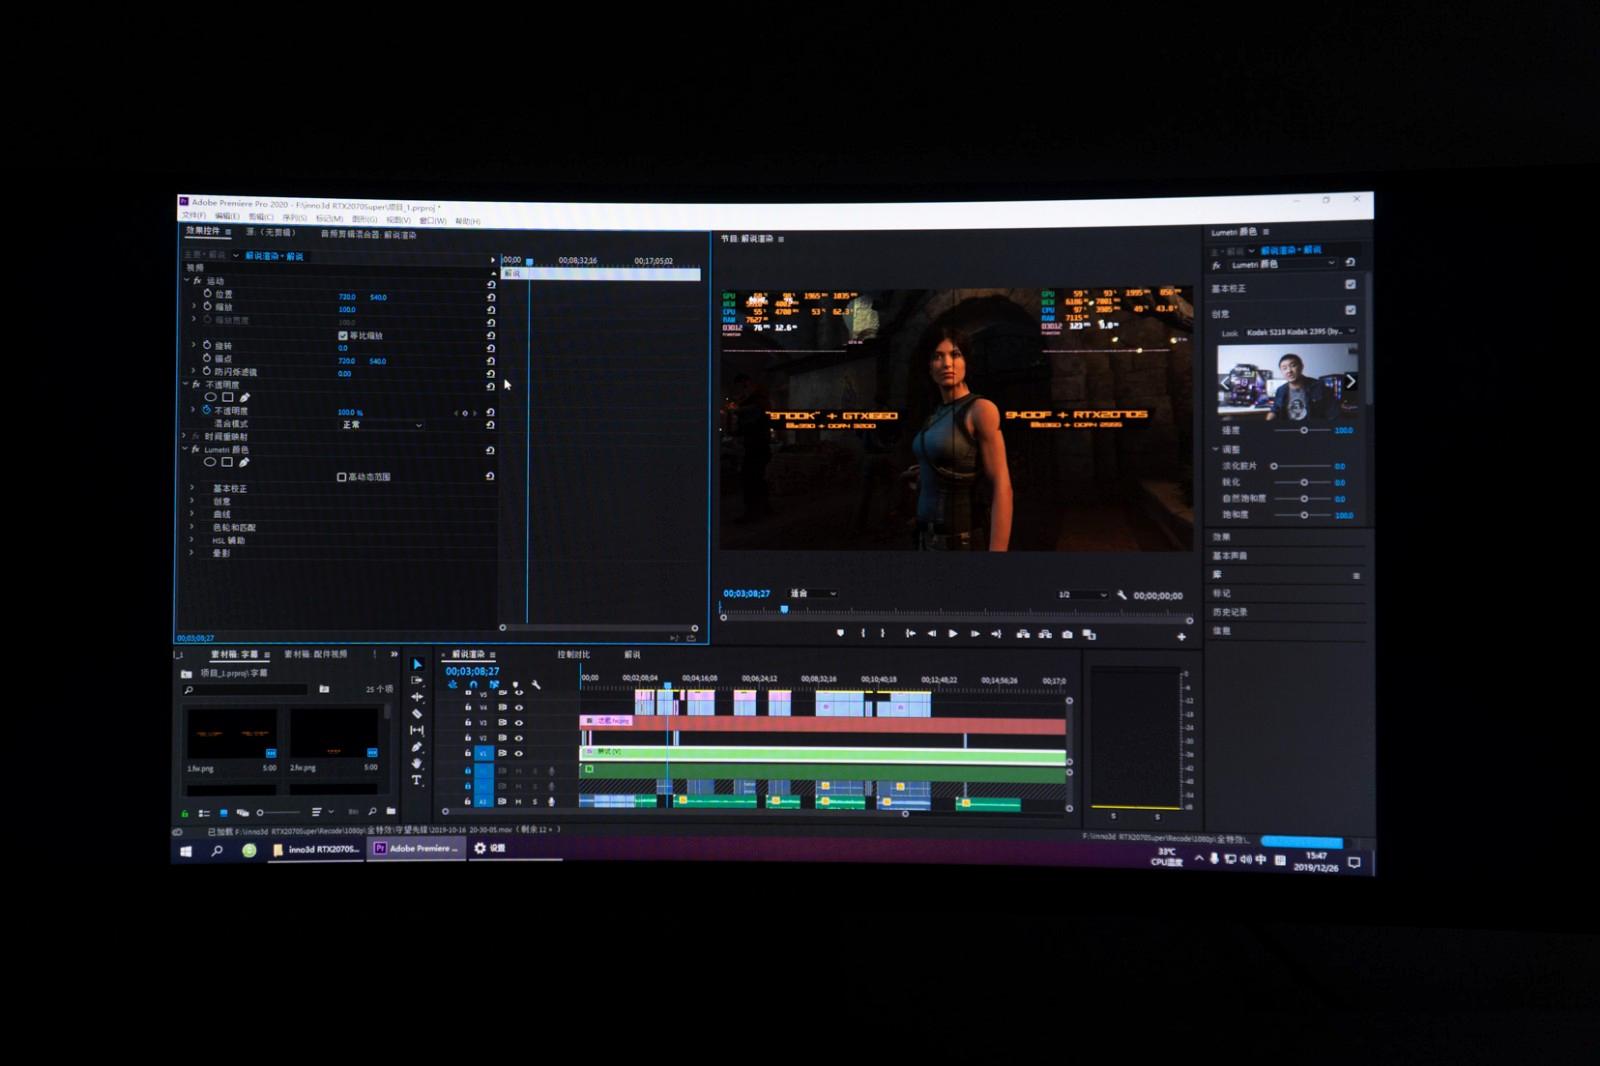Open program monitor settings wrench
Image resolution: width=1600 pixels, height=1066 pixels.
pyautogui.click(x=1122, y=595)
